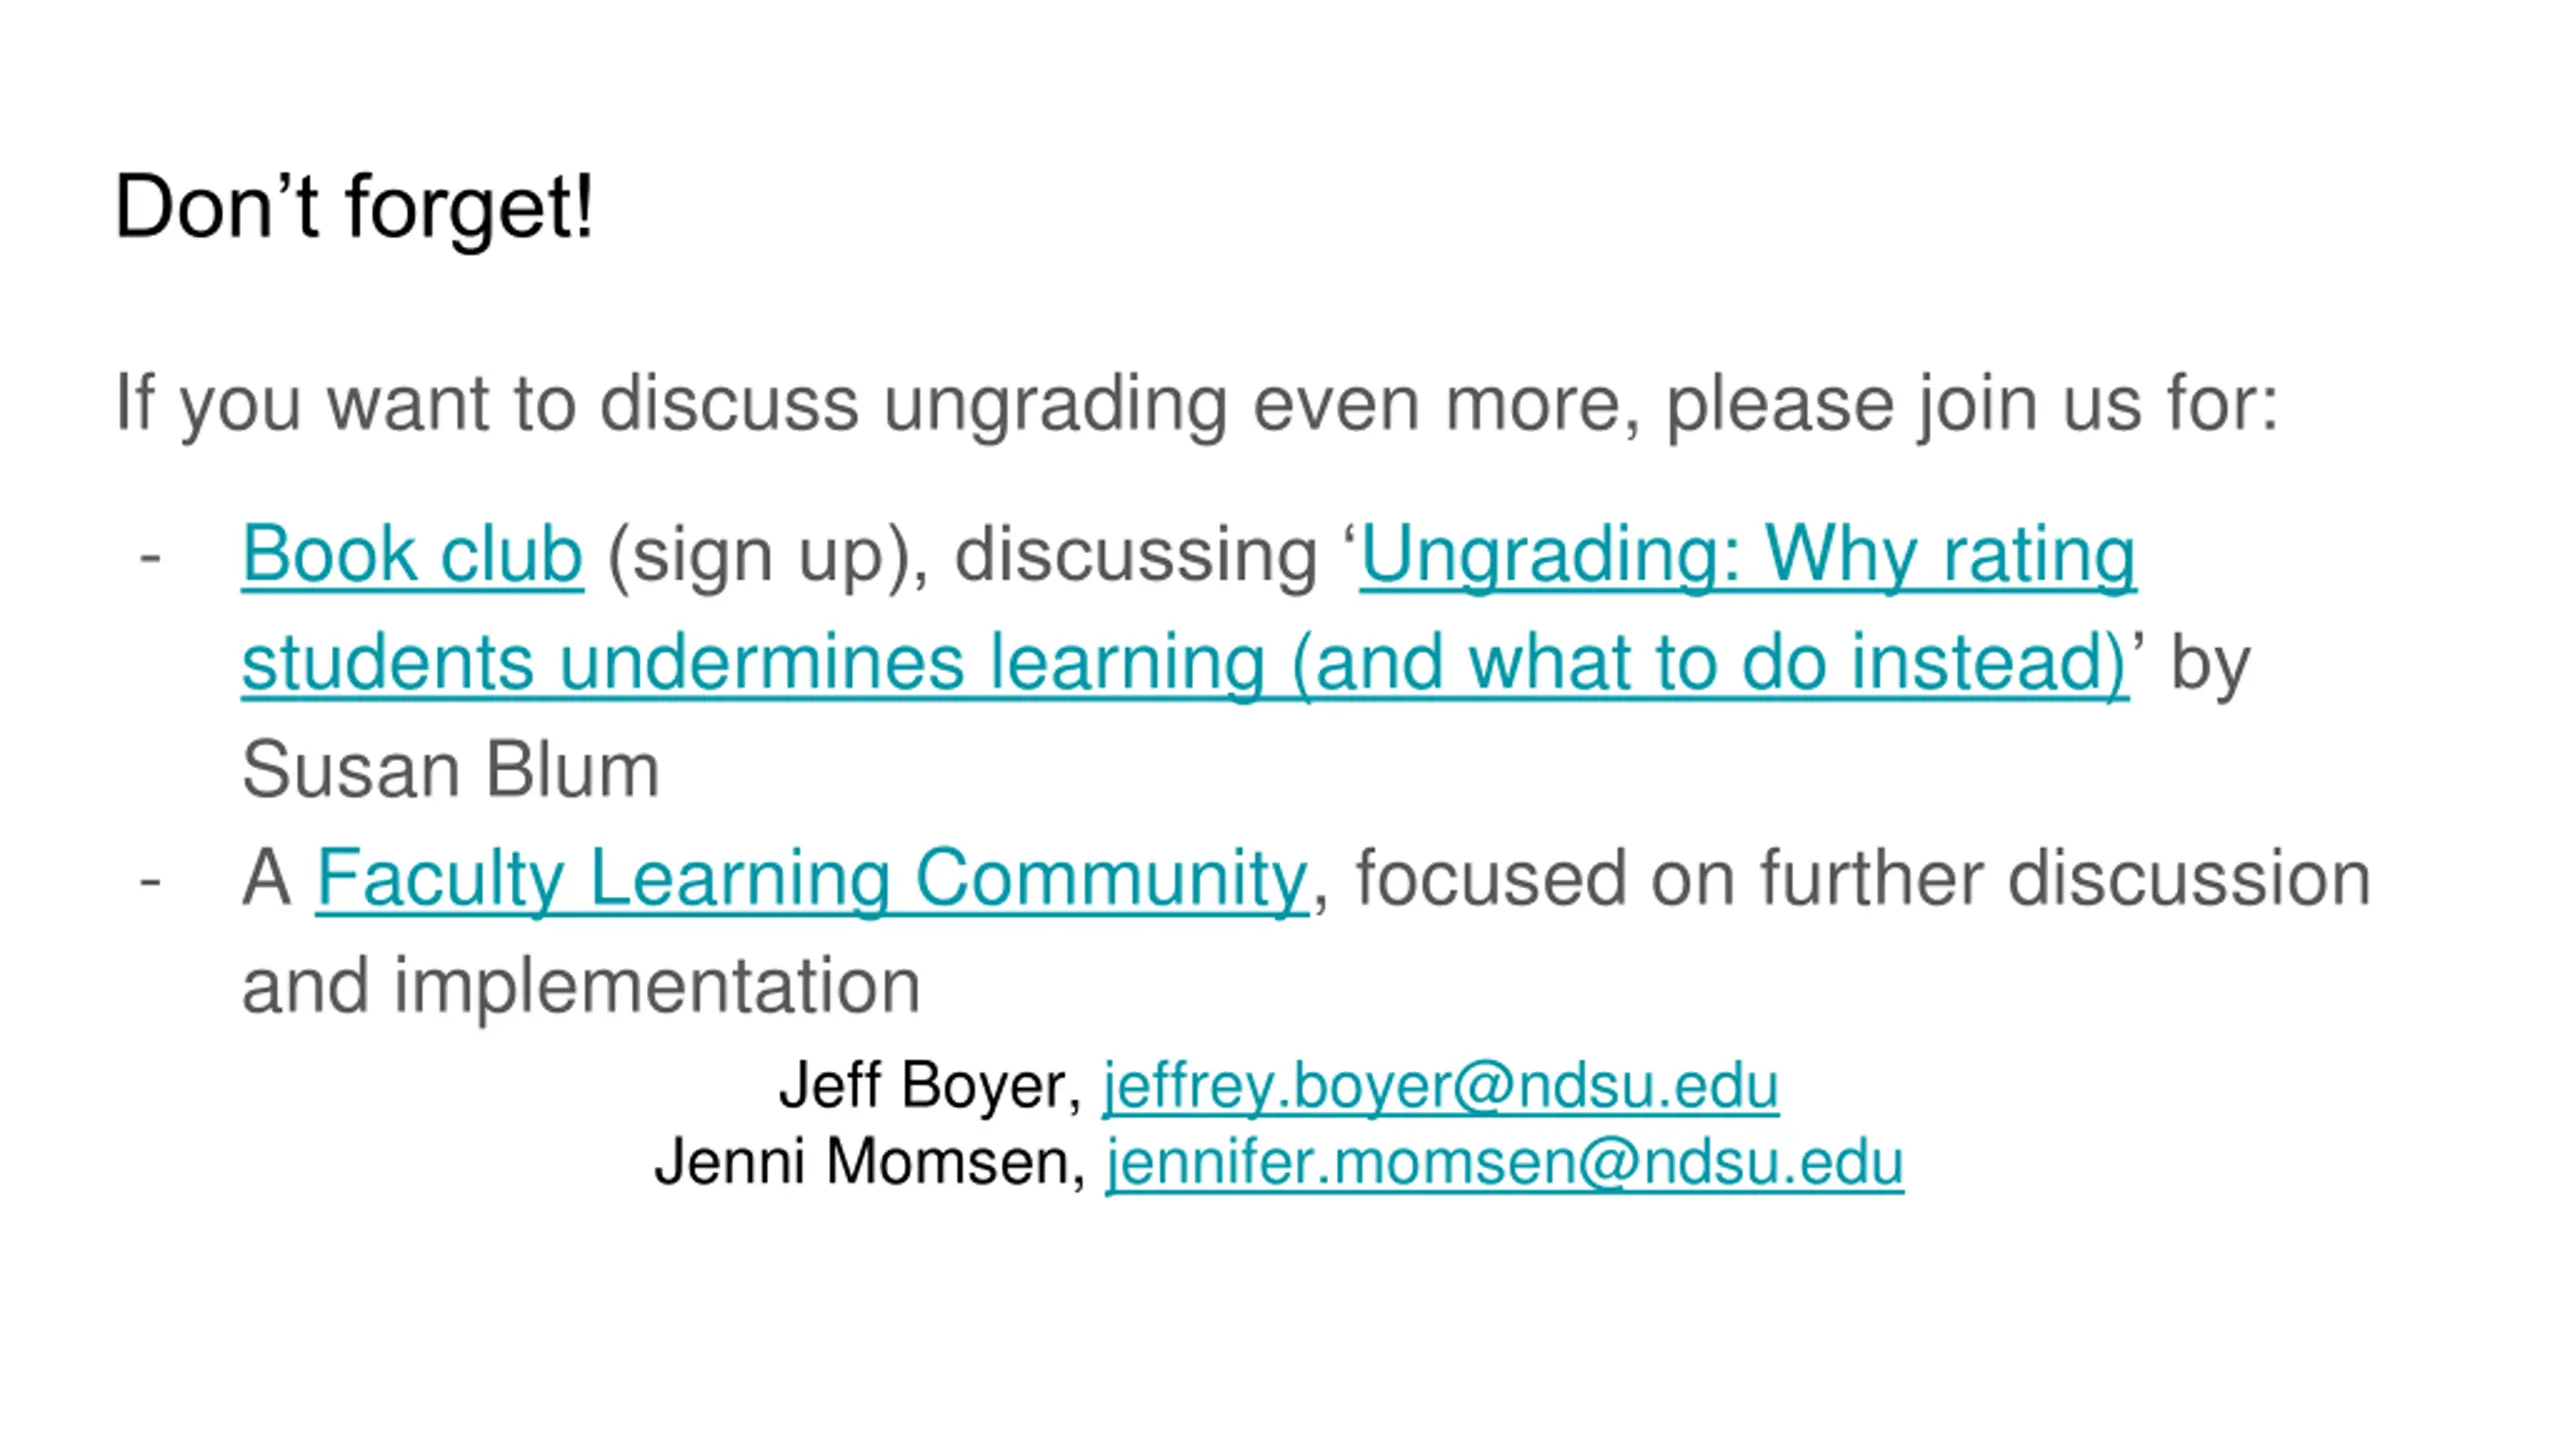Click the word 'by' after book title

click(x=2210, y=665)
